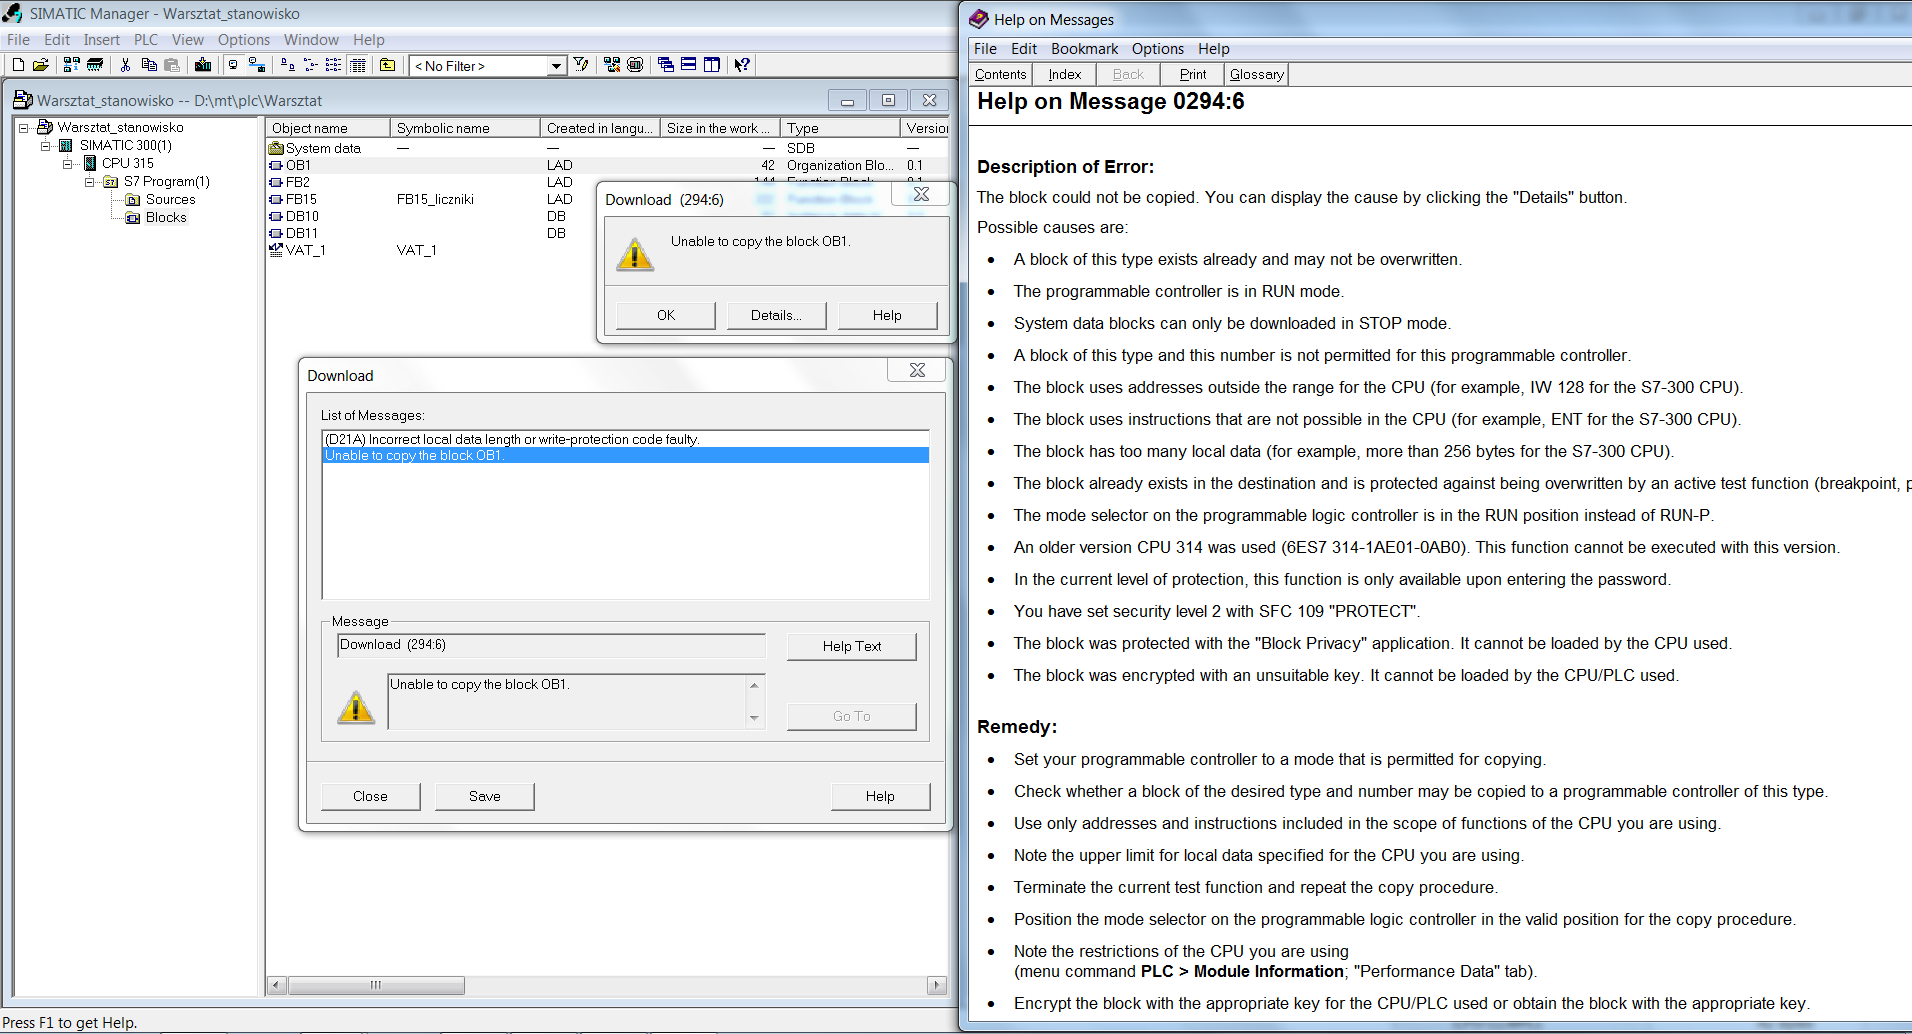Click the Arrange Vertically icon
1912x1034 pixels.
(712, 65)
